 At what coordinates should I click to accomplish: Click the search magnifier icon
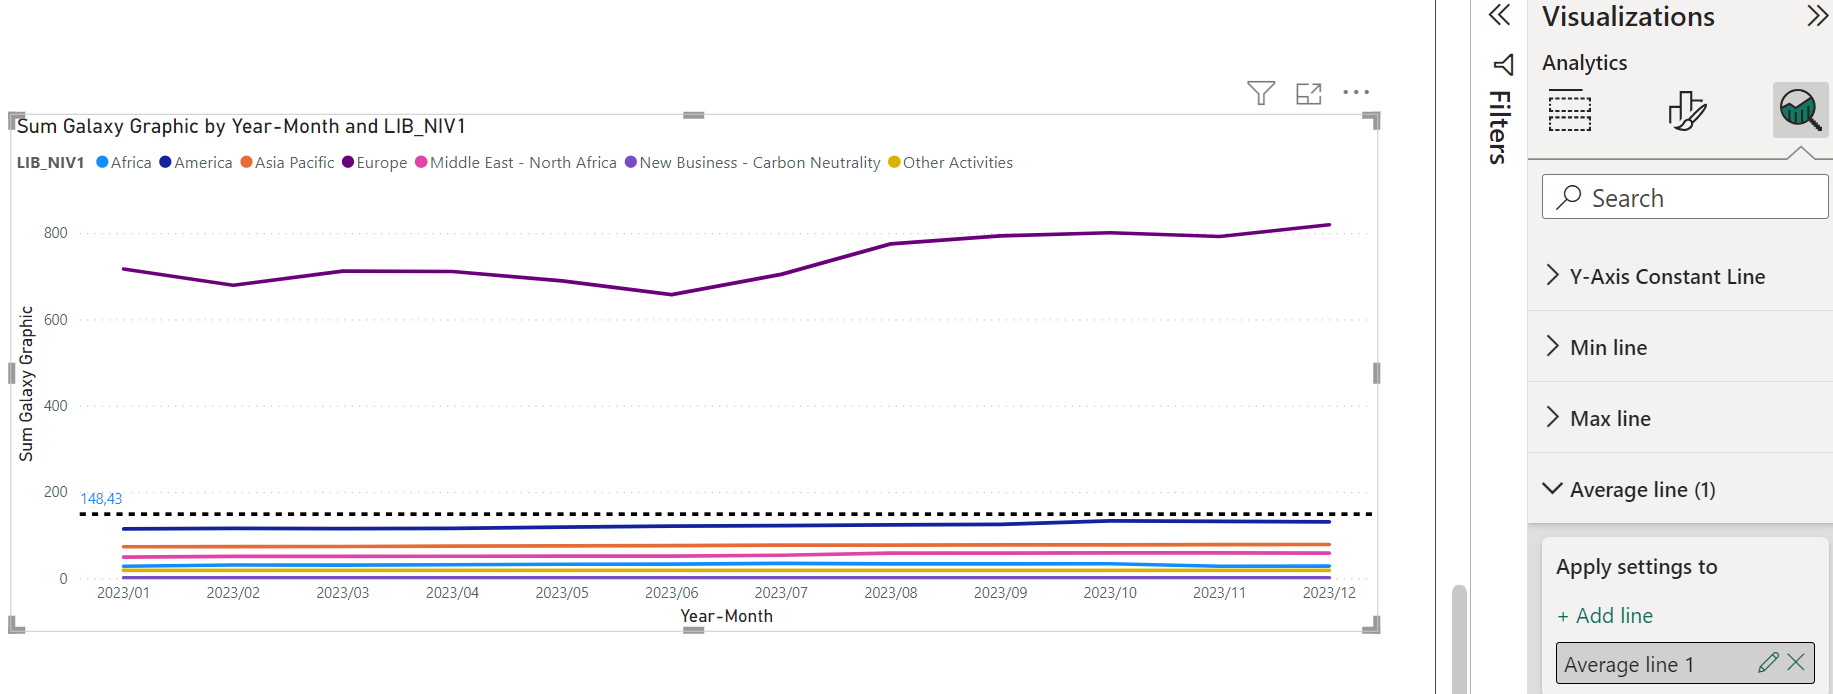[1569, 197]
